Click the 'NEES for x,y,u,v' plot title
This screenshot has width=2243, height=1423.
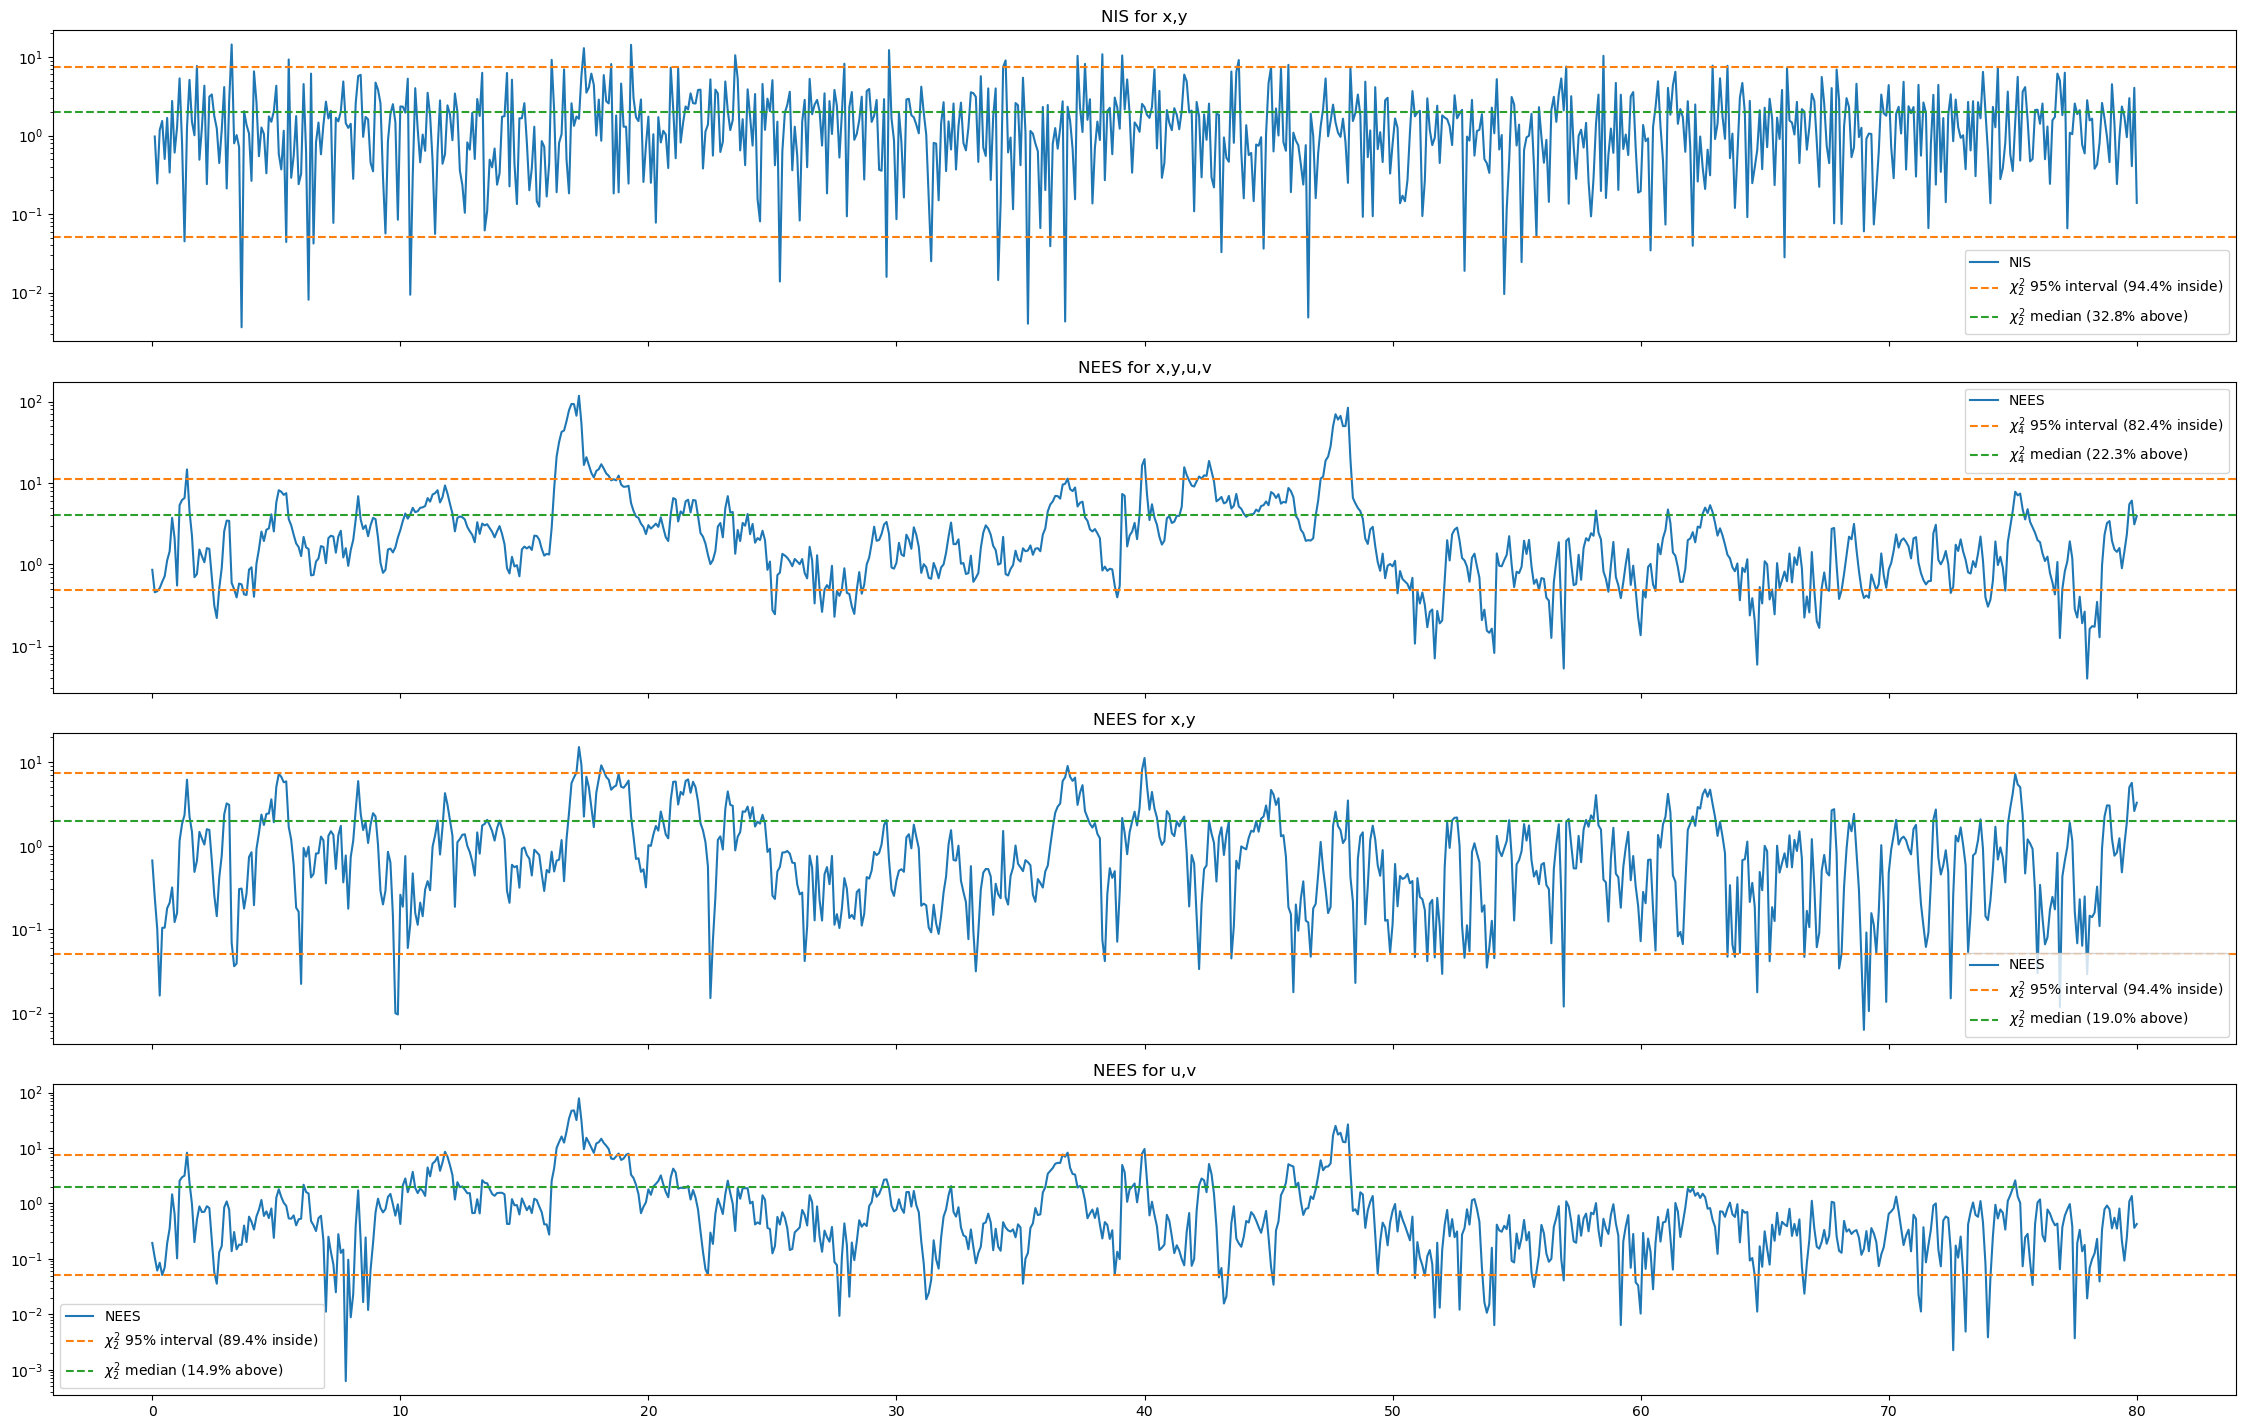pos(1144,367)
